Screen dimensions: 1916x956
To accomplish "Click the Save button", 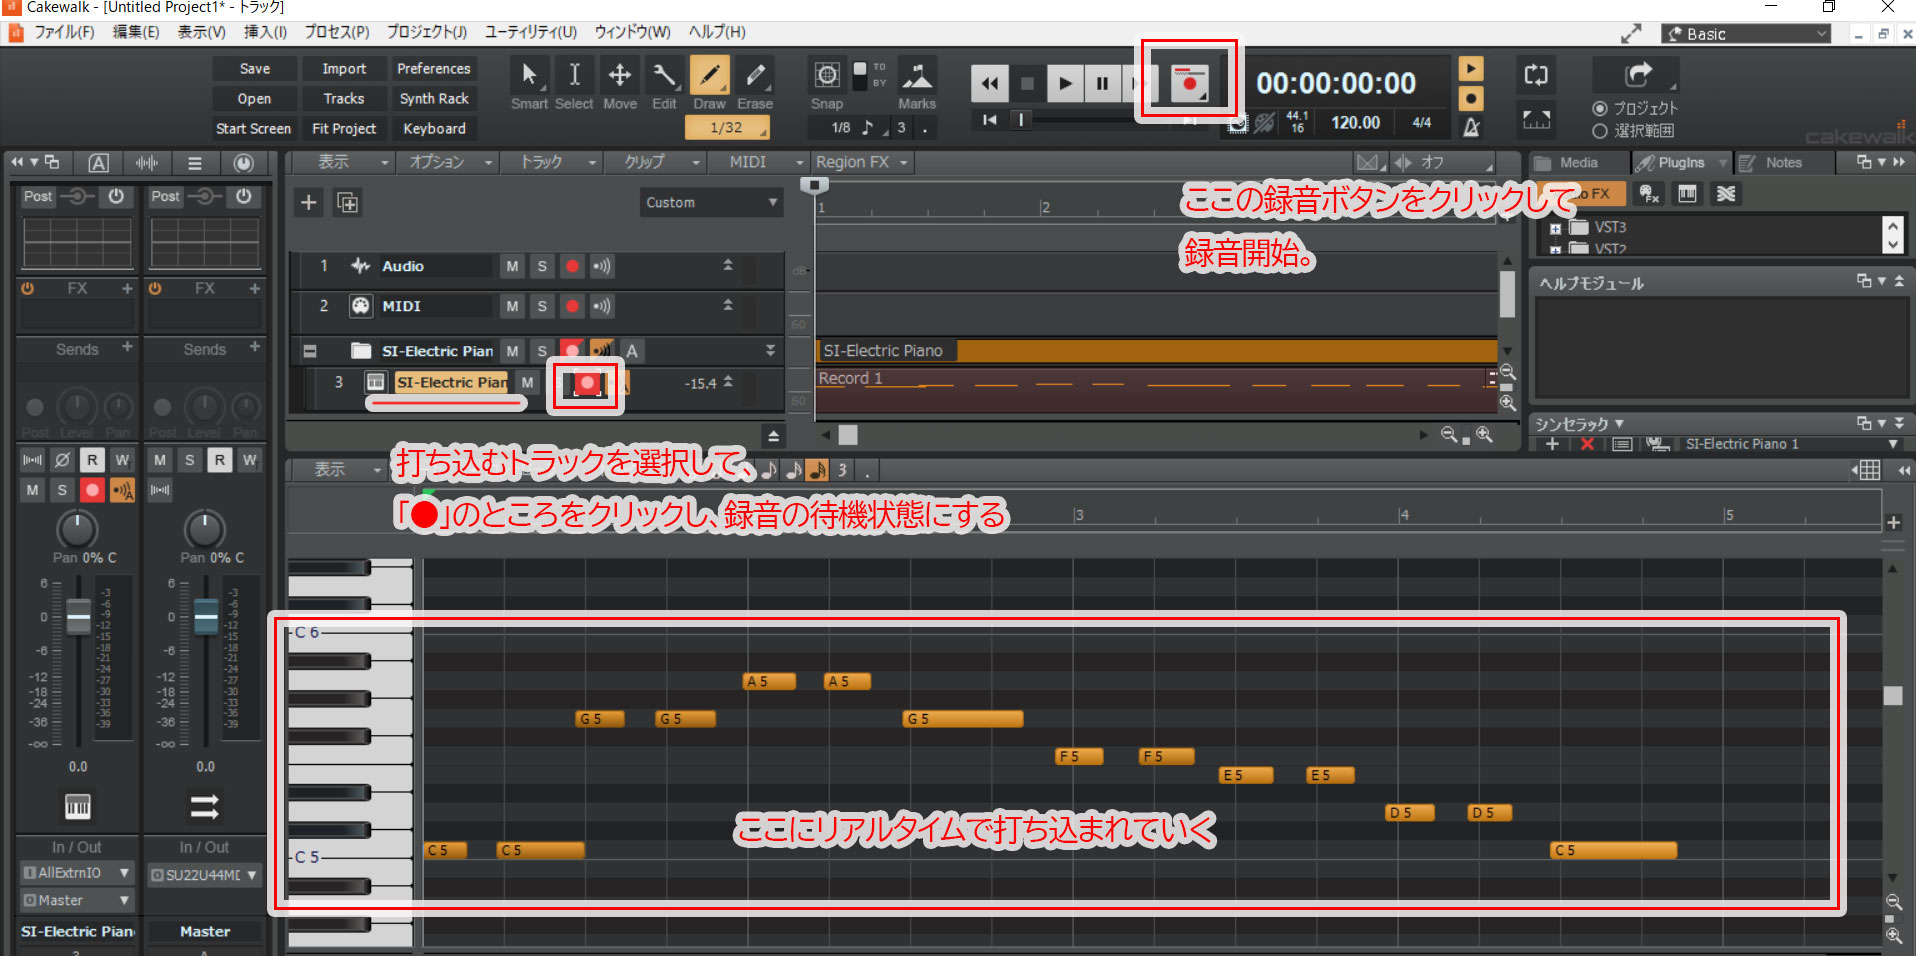I will (253, 68).
